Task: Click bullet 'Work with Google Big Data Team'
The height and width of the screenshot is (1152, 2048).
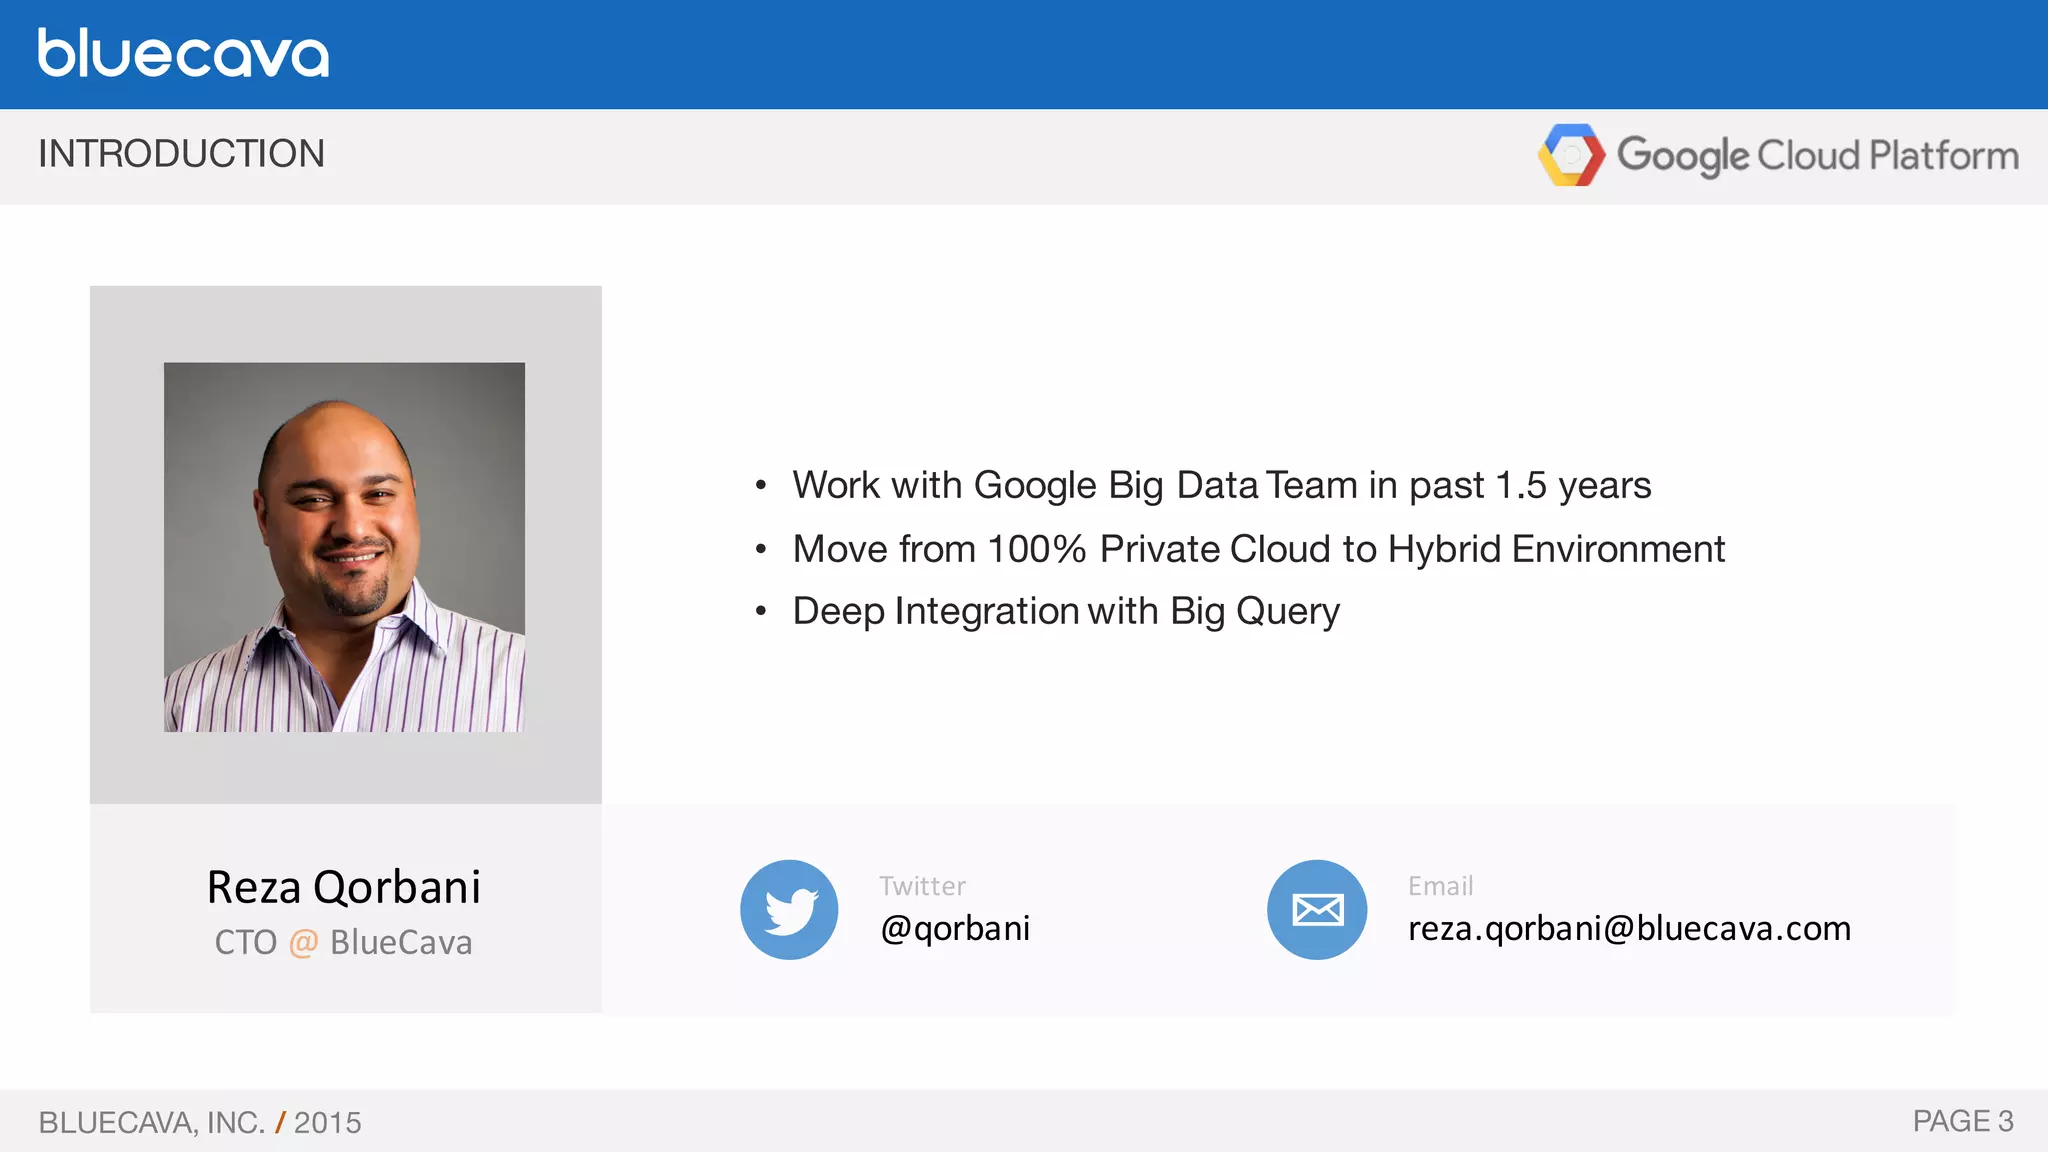Action: click(x=1221, y=486)
